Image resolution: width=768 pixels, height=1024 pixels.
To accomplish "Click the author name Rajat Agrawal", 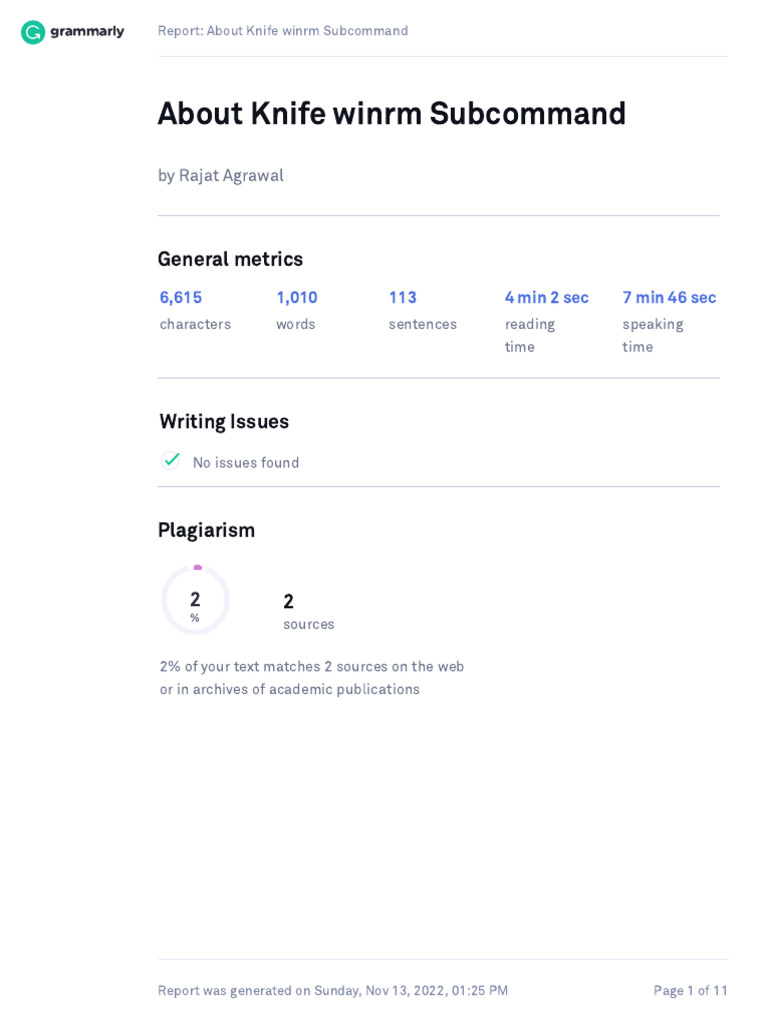I will (231, 175).
